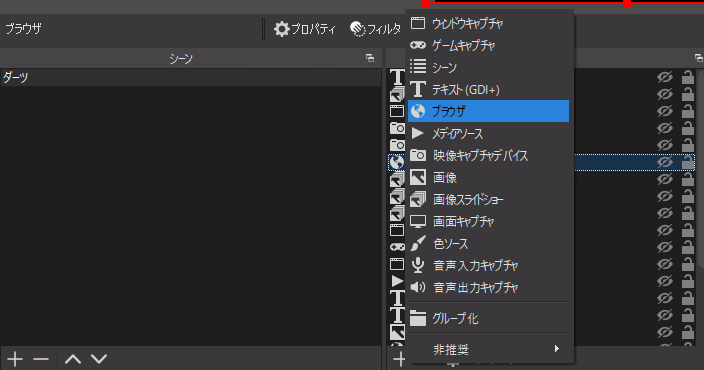Click the sources list vertical scrollbar
This screenshot has width=704, height=370.
(700, 169)
